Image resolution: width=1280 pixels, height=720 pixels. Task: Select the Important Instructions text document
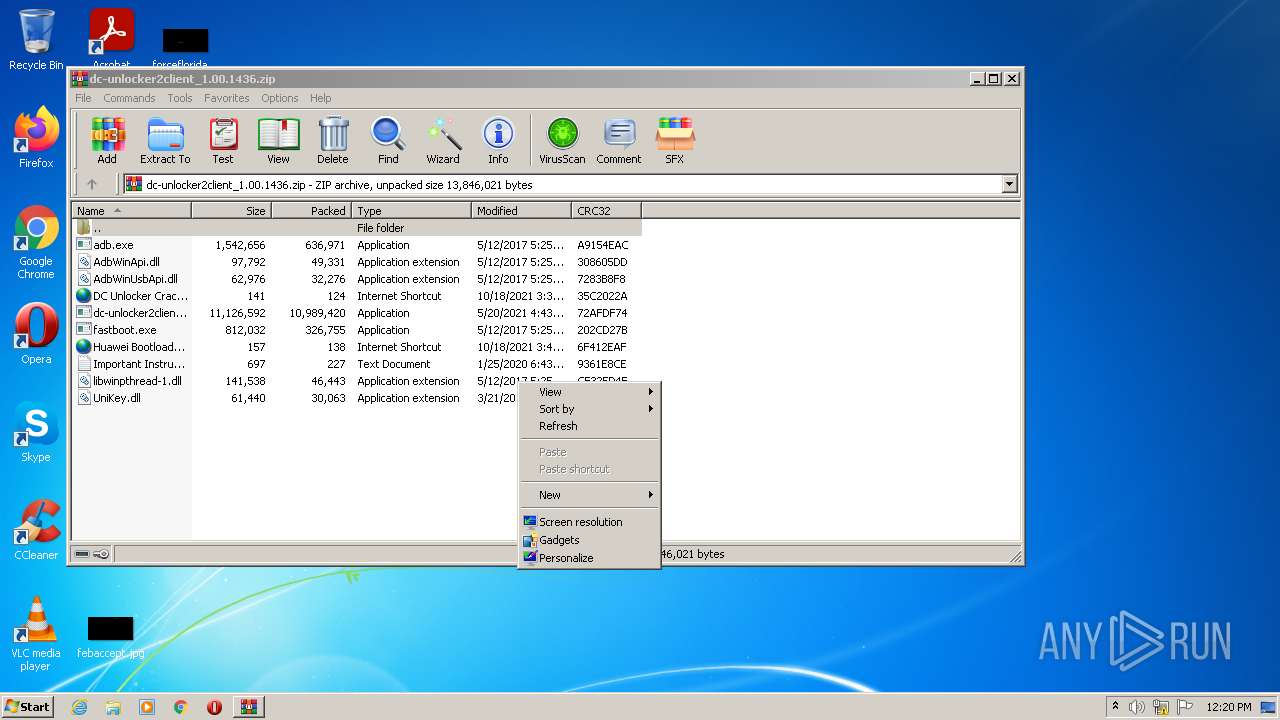(357, 364)
